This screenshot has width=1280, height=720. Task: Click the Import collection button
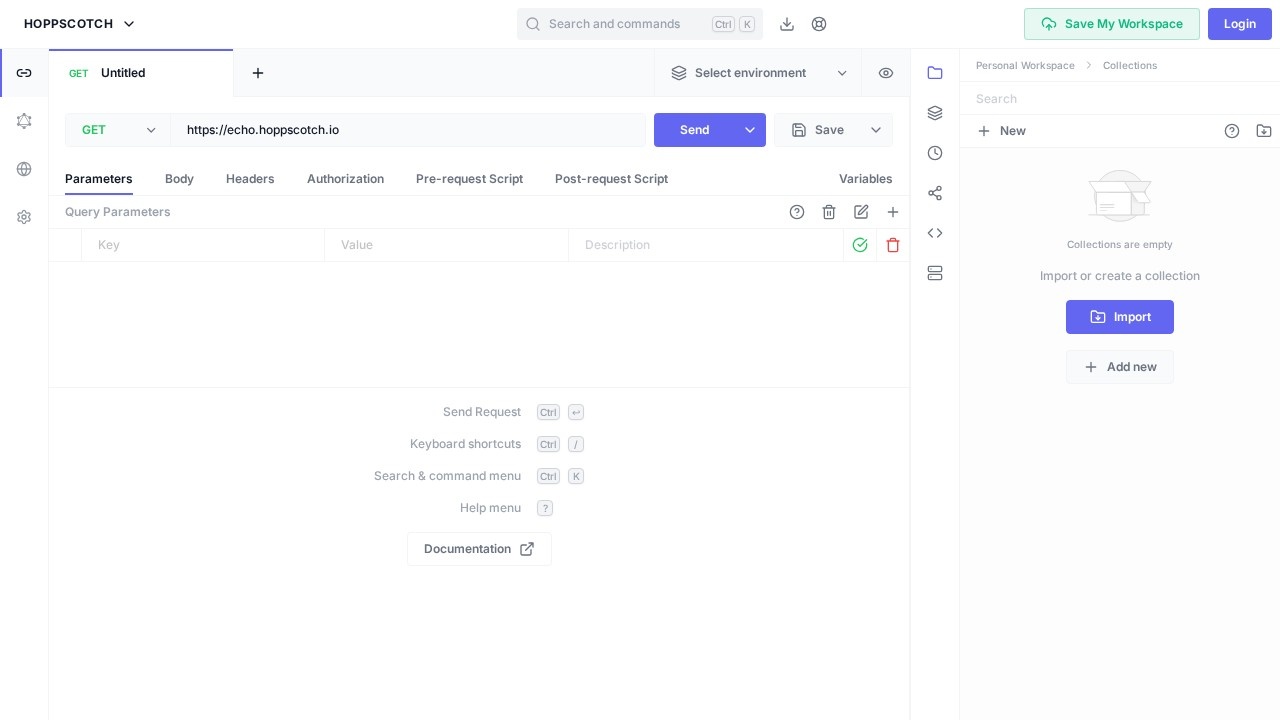(x=1120, y=317)
